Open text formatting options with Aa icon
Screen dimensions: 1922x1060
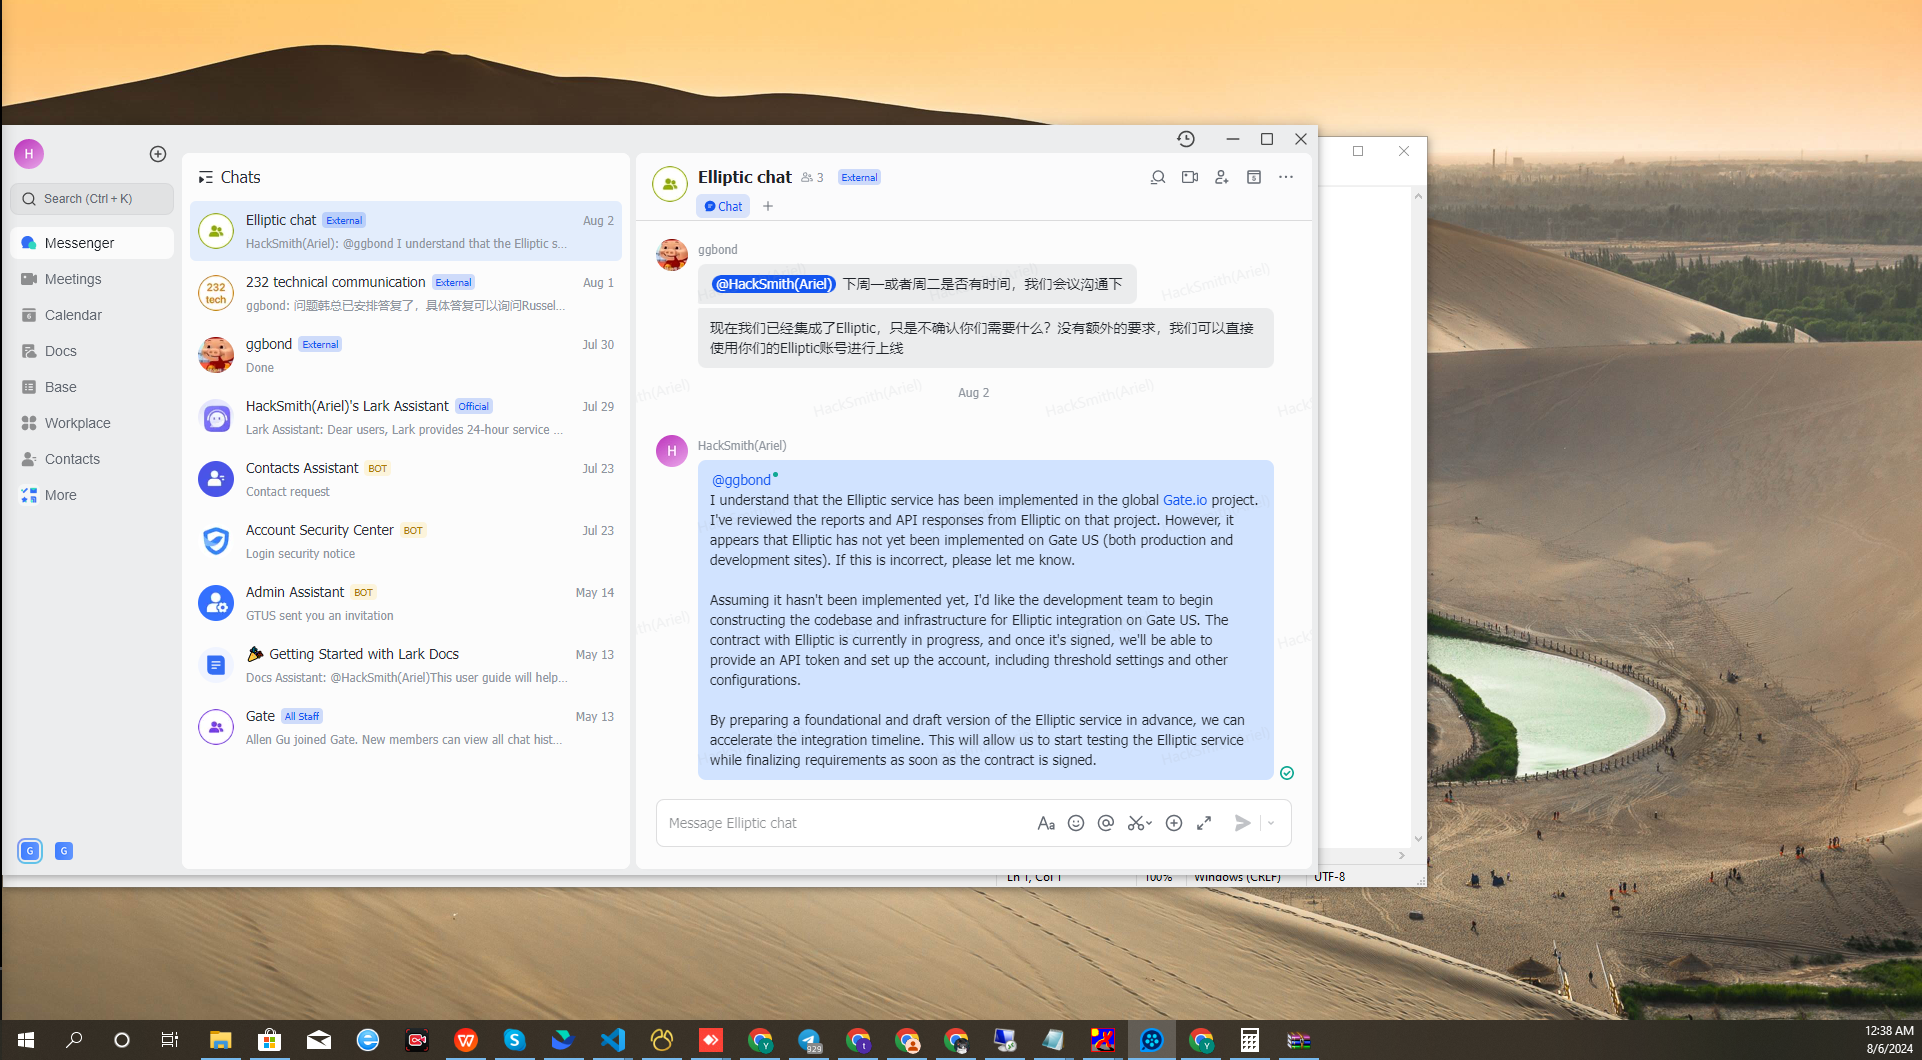click(1046, 822)
